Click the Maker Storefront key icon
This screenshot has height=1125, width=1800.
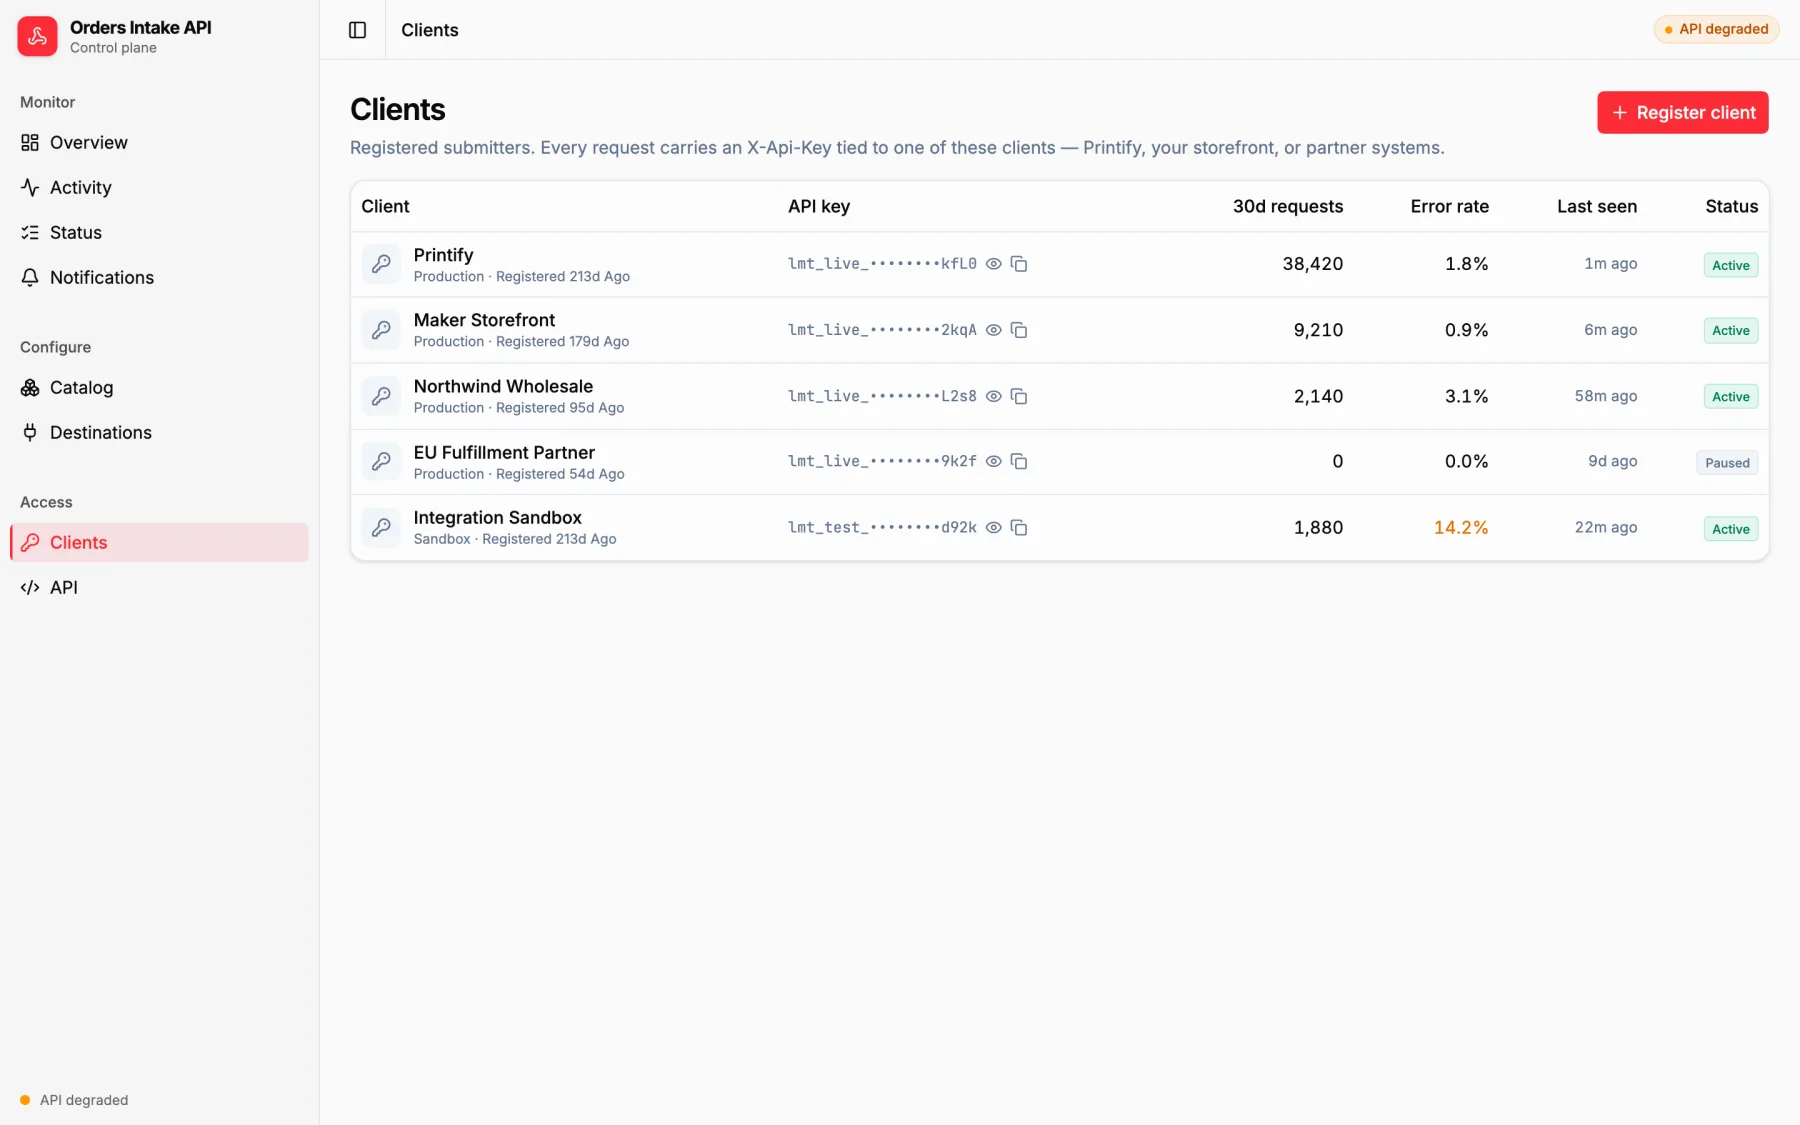coord(381,330)
